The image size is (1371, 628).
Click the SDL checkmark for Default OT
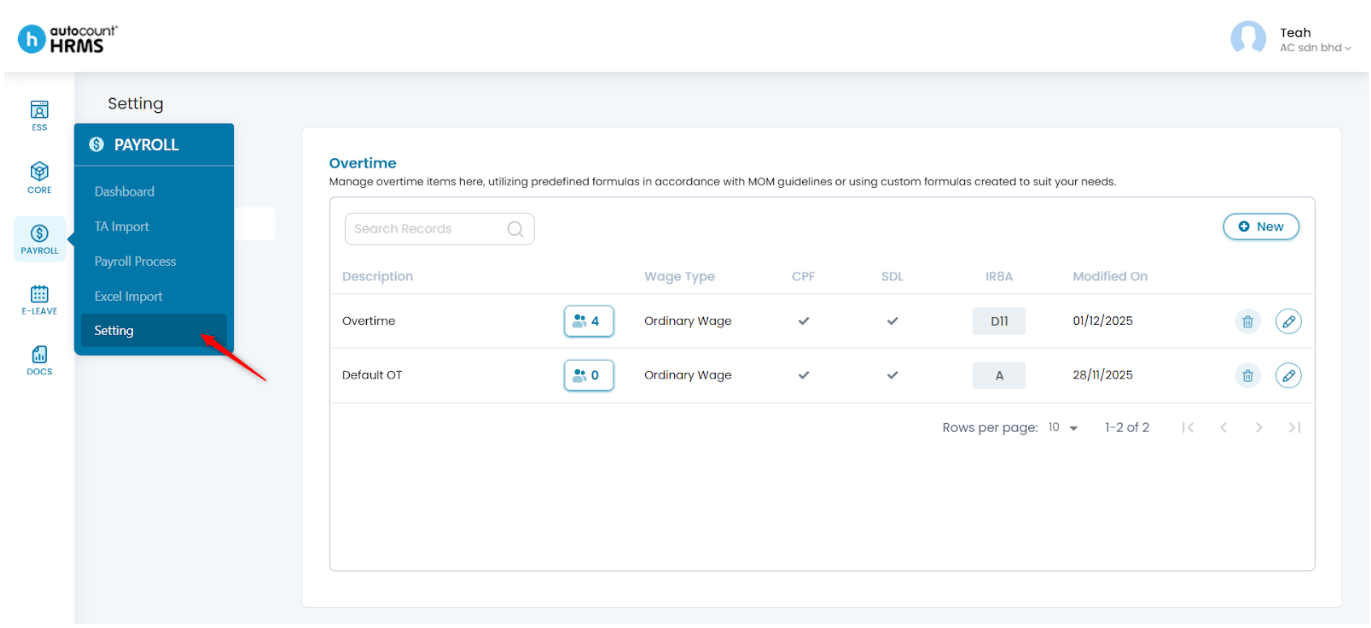tap(892, 375)
